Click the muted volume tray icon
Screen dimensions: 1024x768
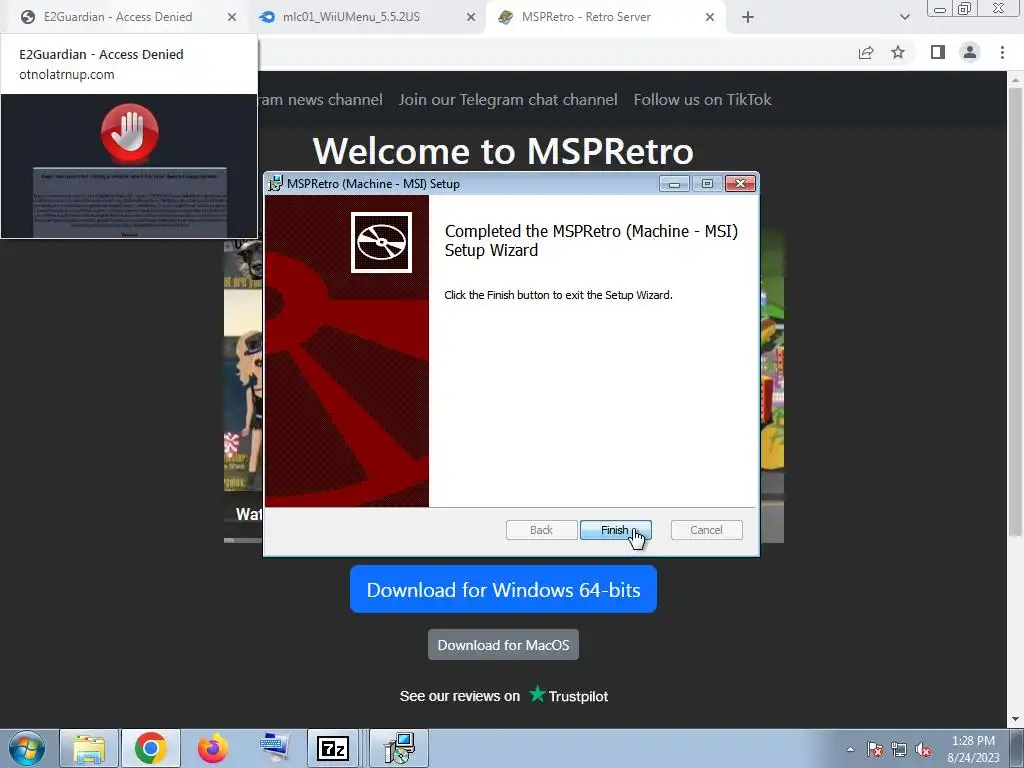click(x=923, y=749)
